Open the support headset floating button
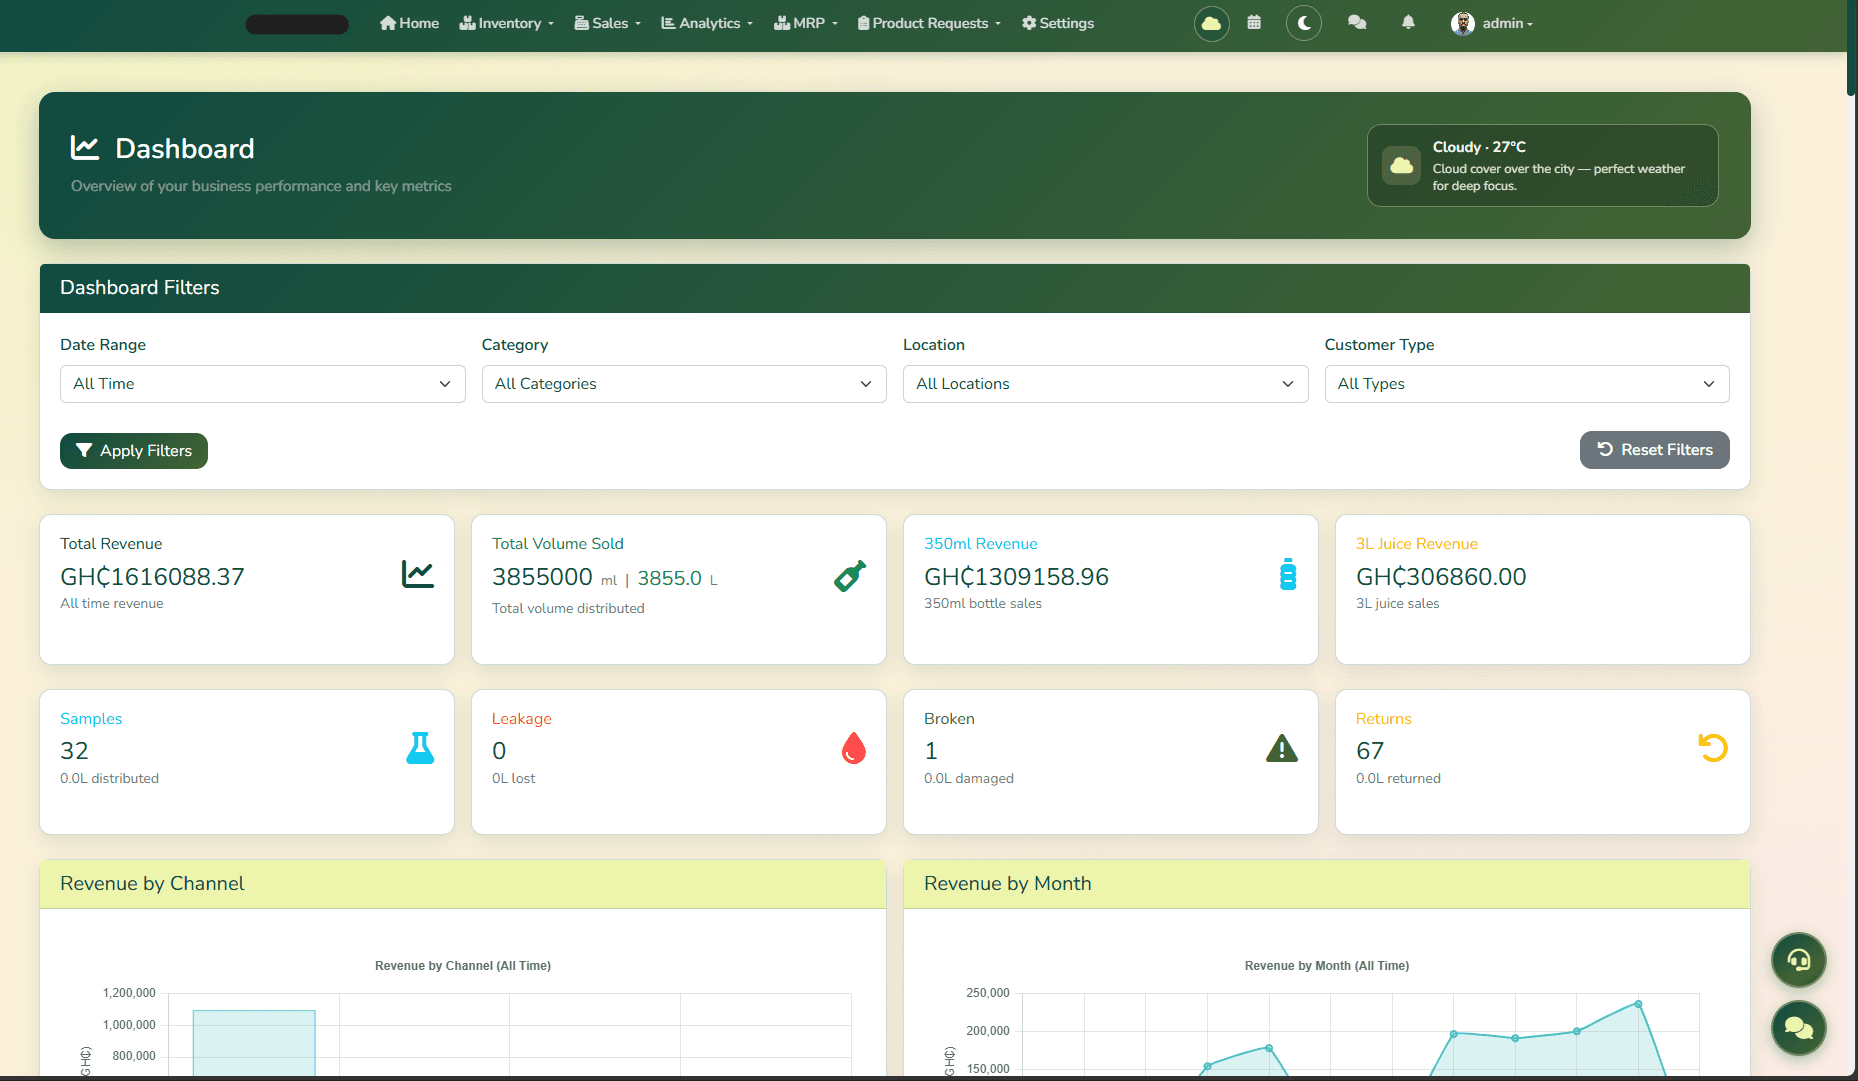The image size is (1858, 1081). [x=1798, y=960]
